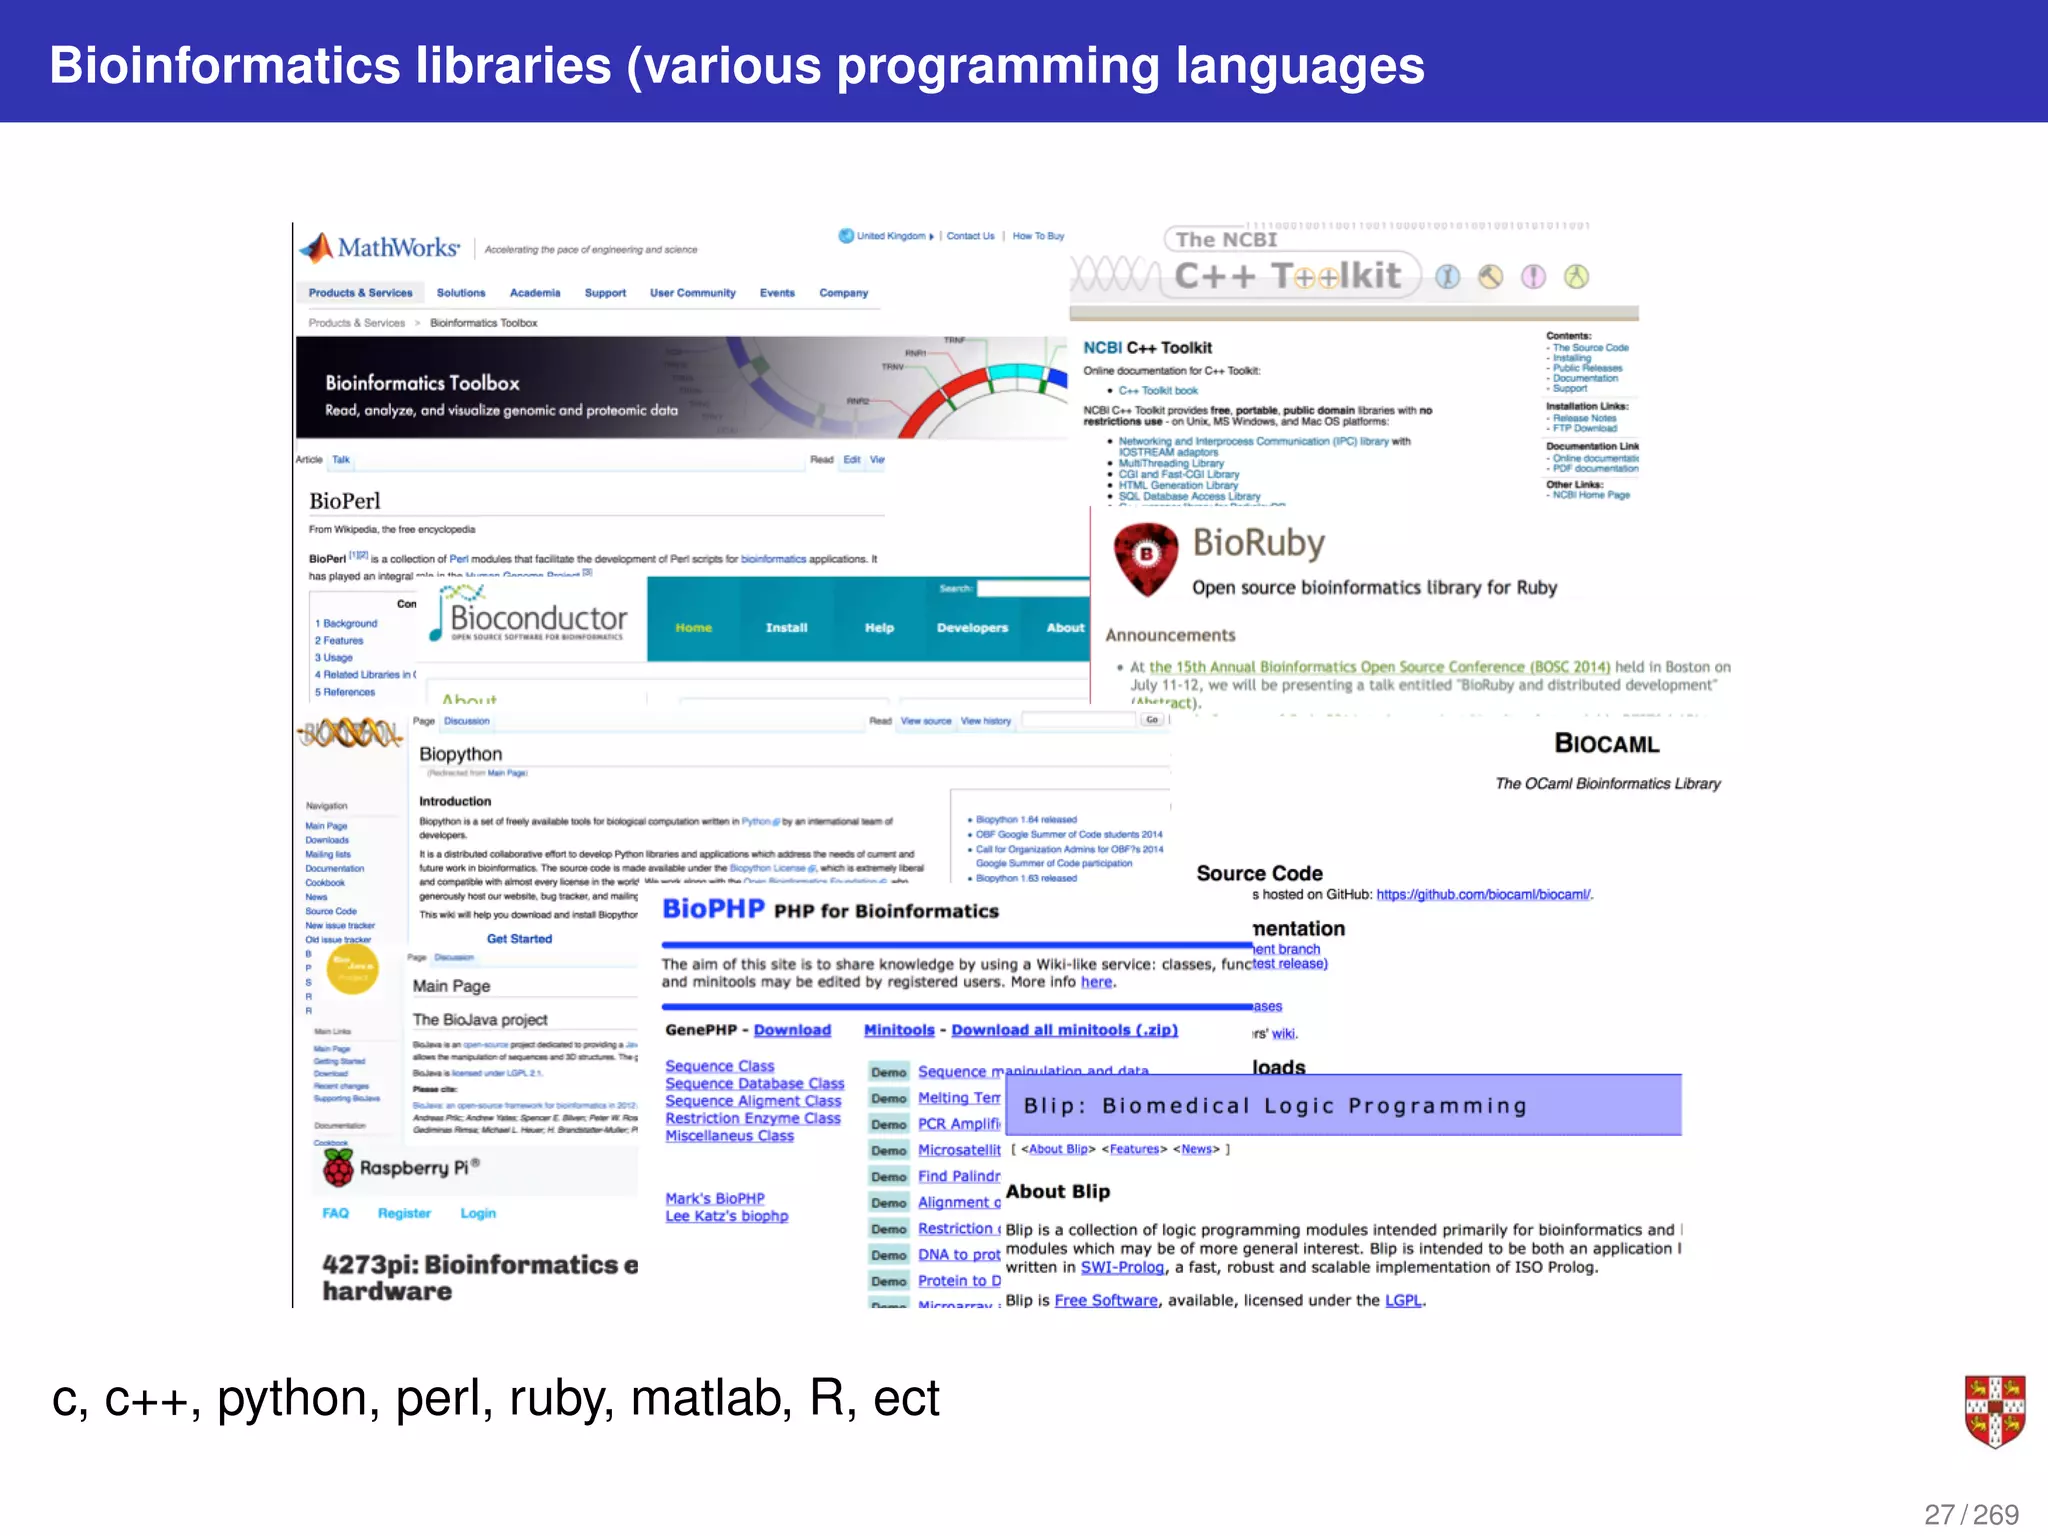Click Talk tab on BioPerl page
The width and height of the screenshot is (2048, 1536).
point(341,460)
